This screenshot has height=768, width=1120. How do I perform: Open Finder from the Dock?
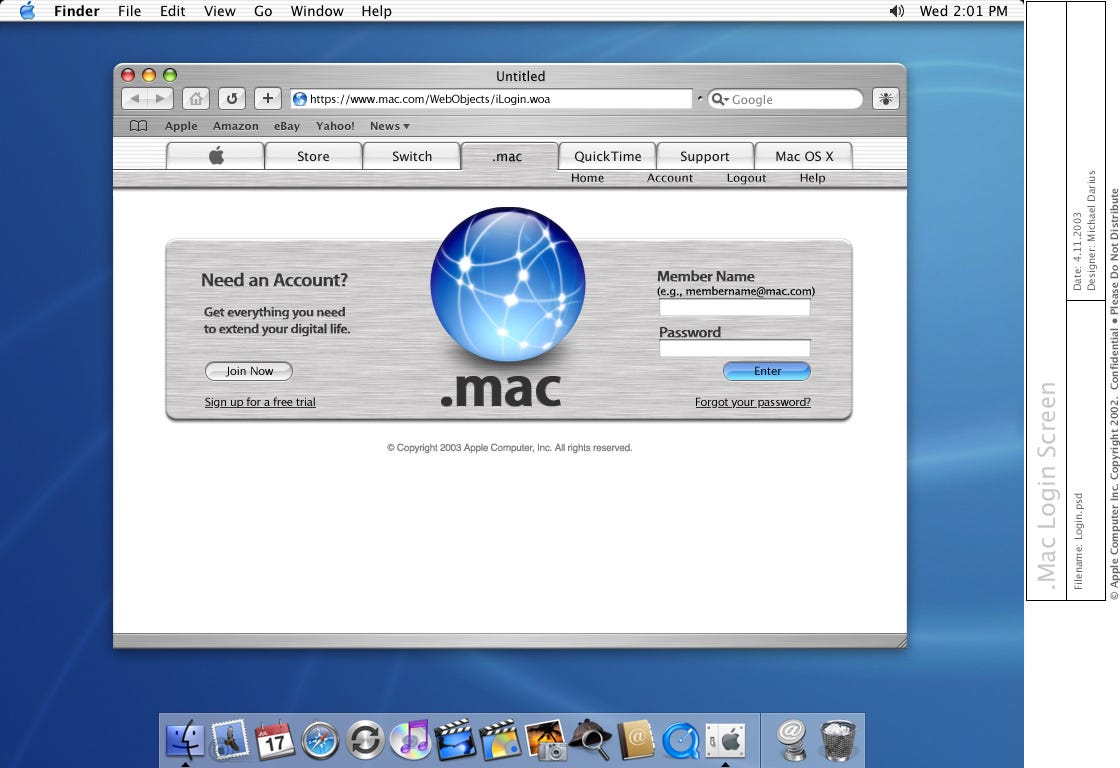click(185, 739)
